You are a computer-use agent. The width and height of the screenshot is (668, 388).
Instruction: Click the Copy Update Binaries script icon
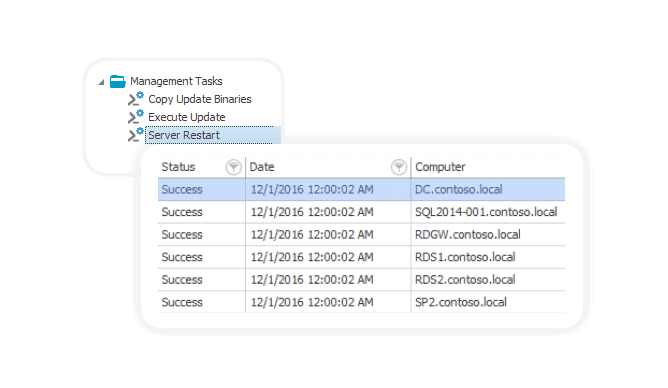(136, 99)
